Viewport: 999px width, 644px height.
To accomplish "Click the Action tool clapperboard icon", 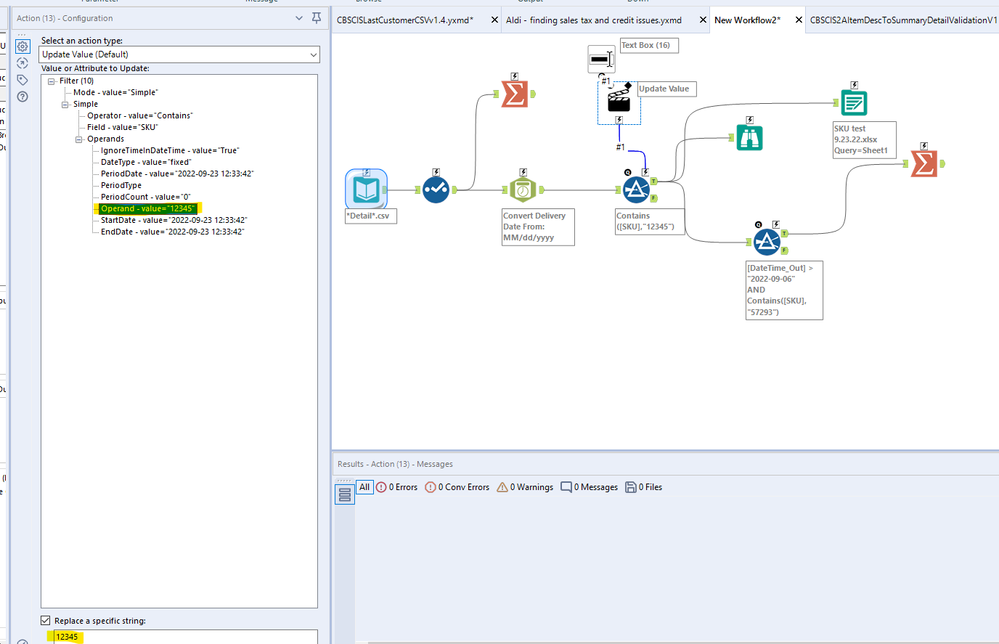I will [x=619, y=100].
